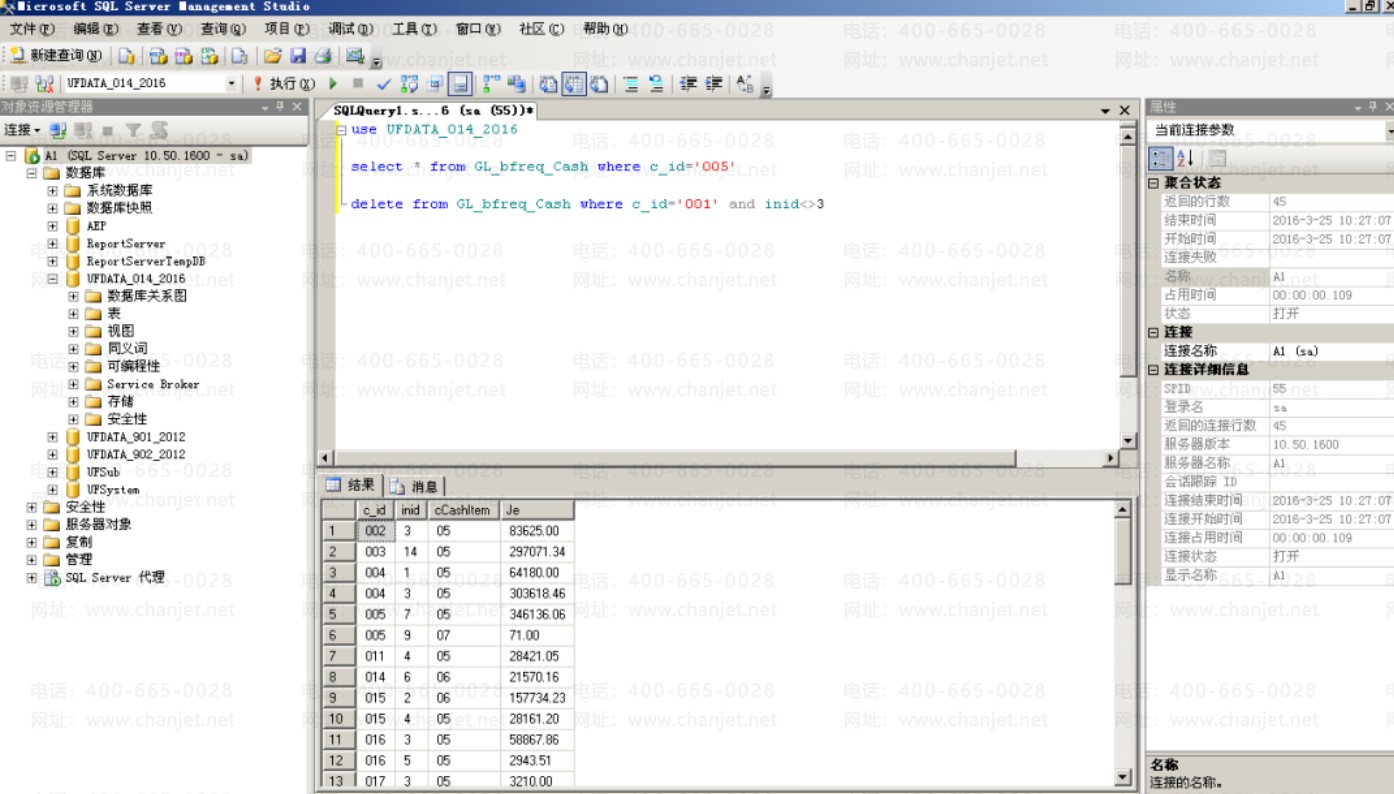
Task: Open the 查询(Q) menu
Action: (223, 29)
